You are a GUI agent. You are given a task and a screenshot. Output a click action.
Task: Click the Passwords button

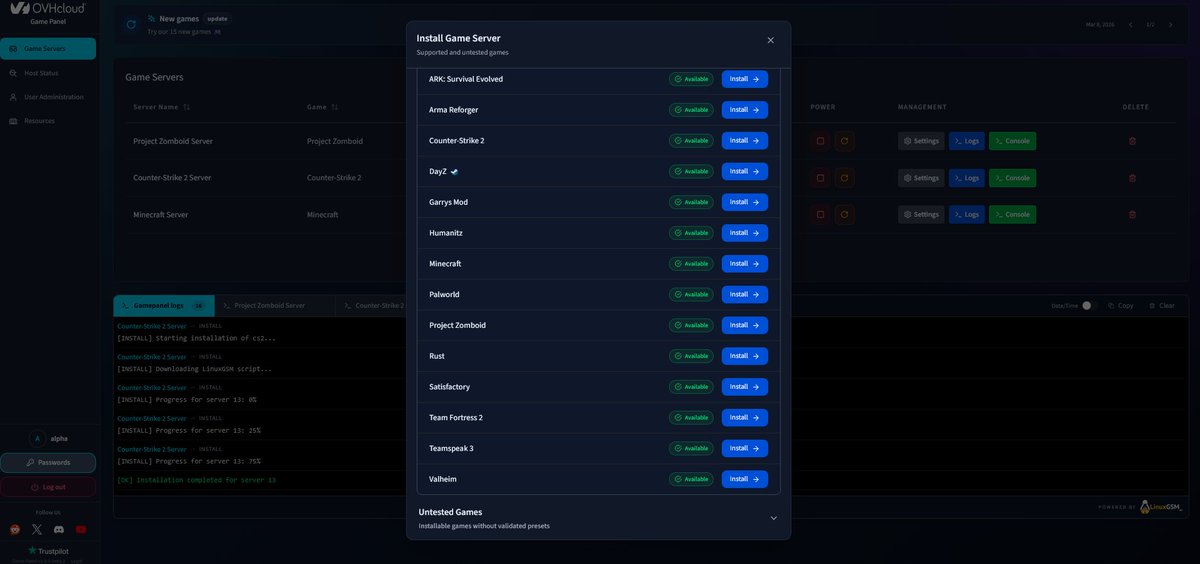[48, 463]
